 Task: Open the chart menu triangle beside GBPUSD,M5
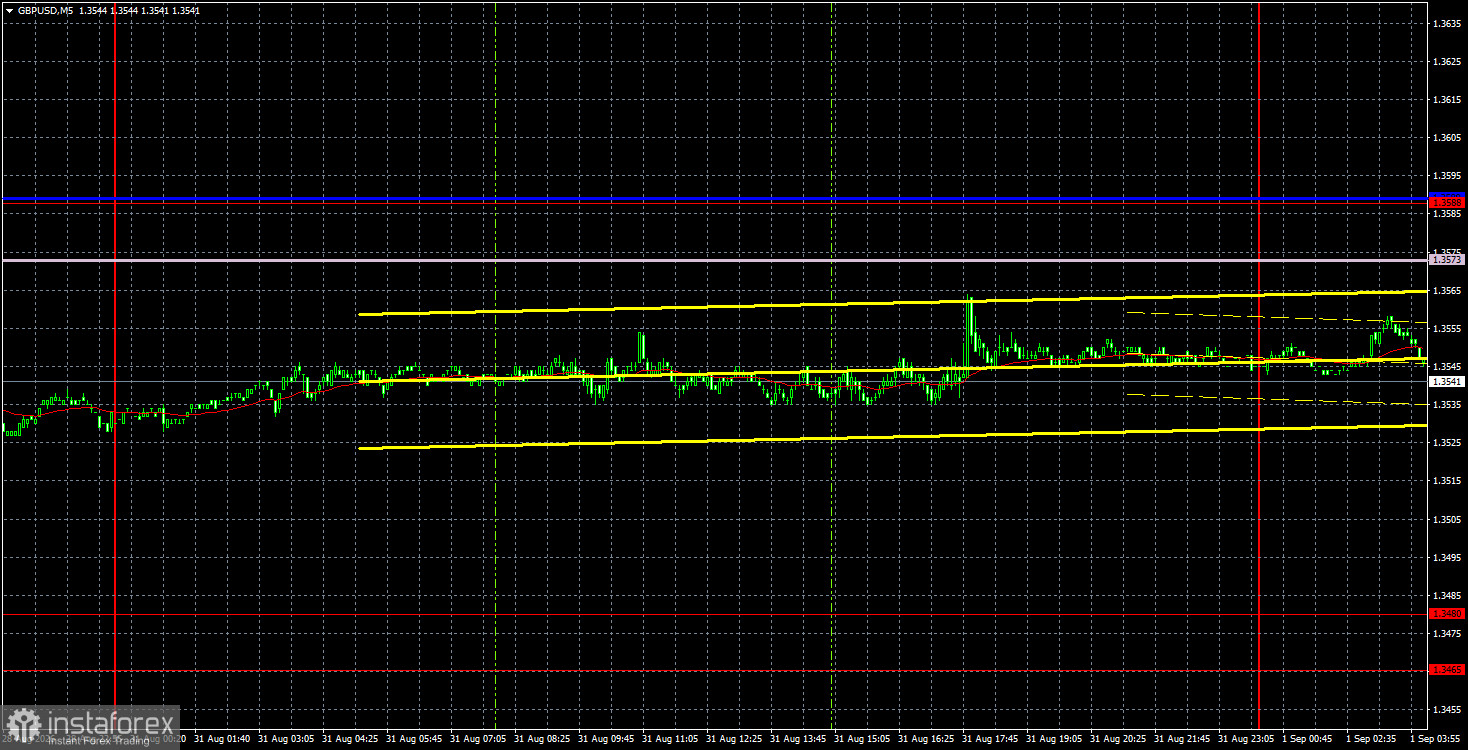click(9, 11)
